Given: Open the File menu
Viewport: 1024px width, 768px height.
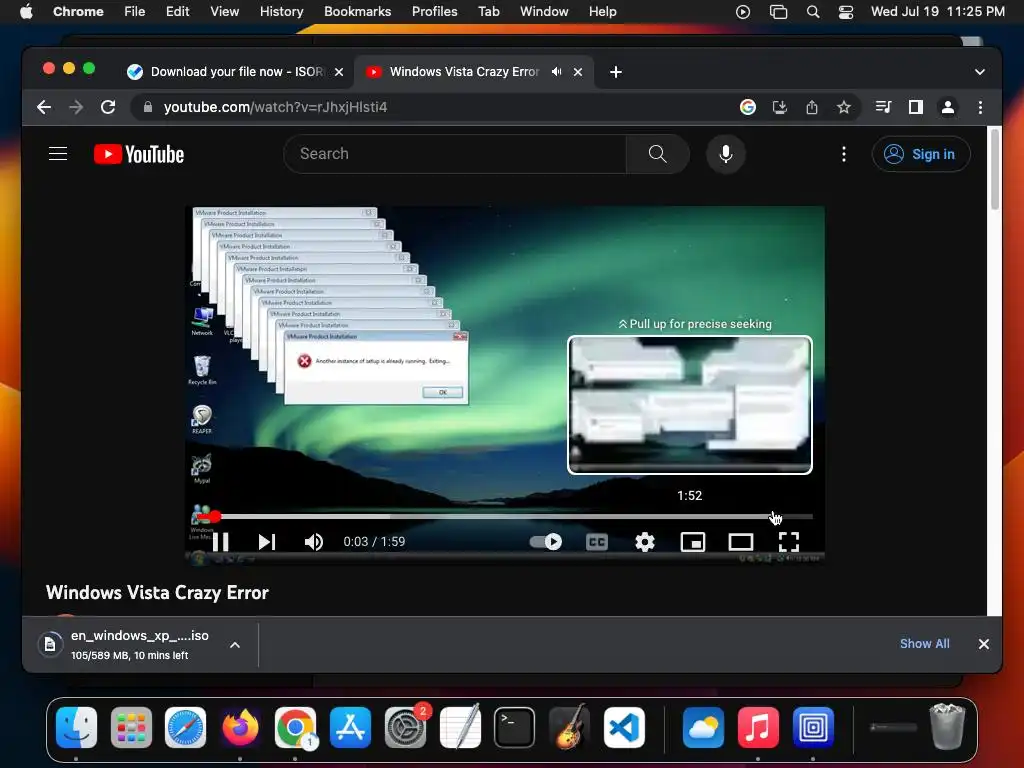Looking at the screenshot, I should point(135,11).
